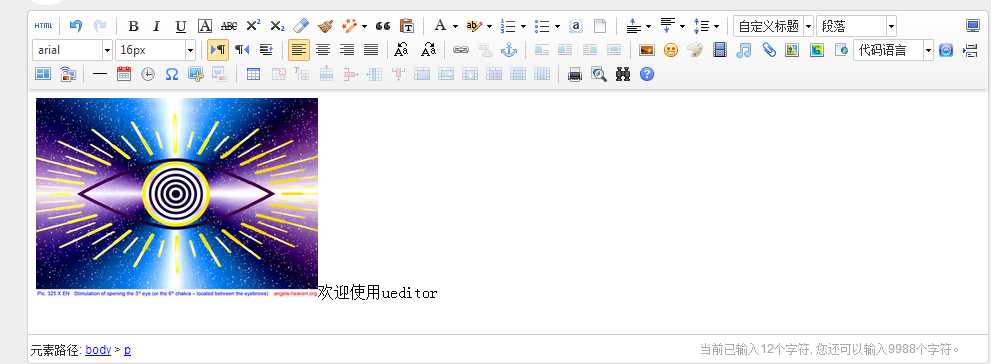
Task: Insert an anchor
Action: [x=509, y=50]
